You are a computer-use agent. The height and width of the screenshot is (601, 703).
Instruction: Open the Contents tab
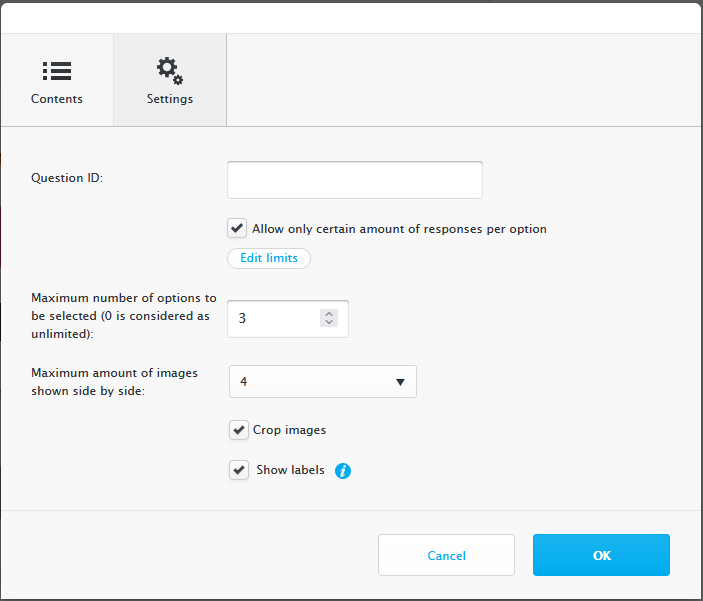point(57,80)
